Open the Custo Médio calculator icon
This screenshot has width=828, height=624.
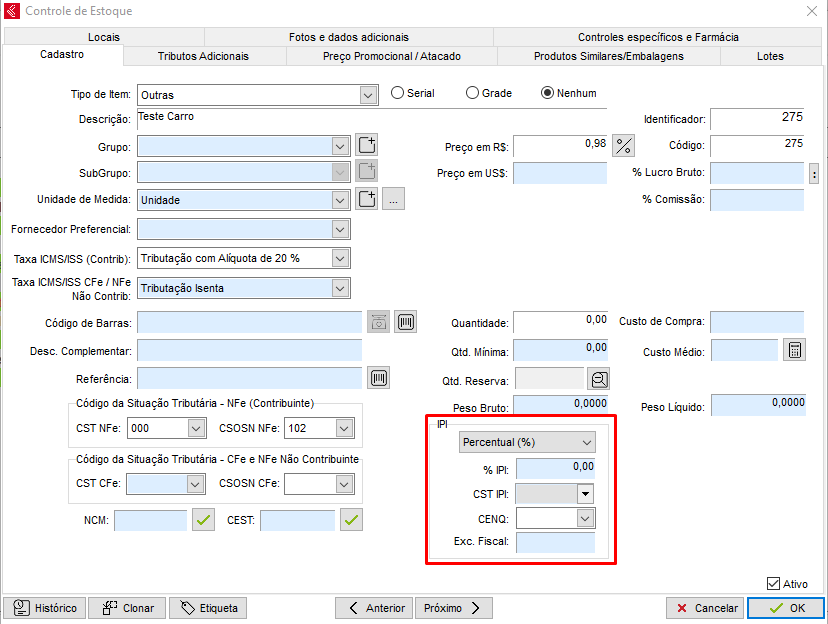click(x=794, y=350)
